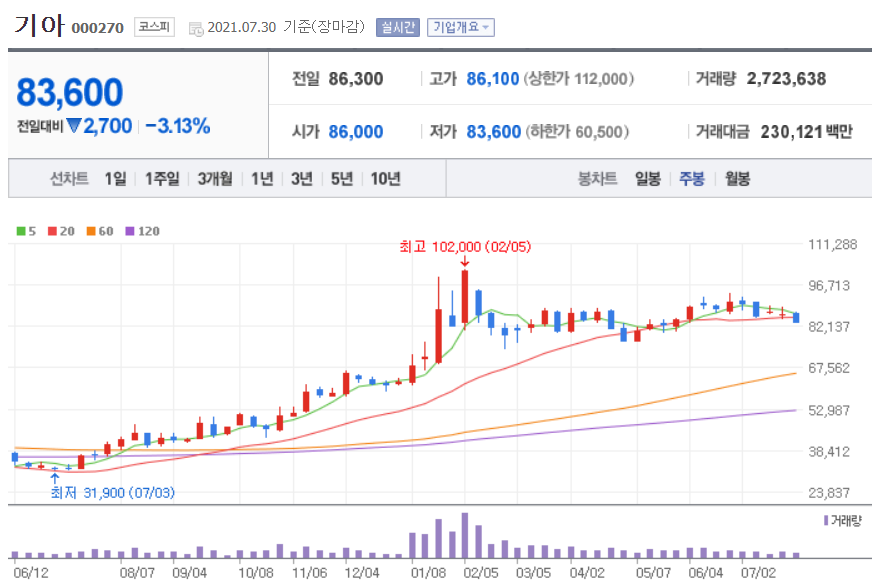Click the green 5 moving-average legend swatch
Screen dimensions: 872x585
point(21,231)
